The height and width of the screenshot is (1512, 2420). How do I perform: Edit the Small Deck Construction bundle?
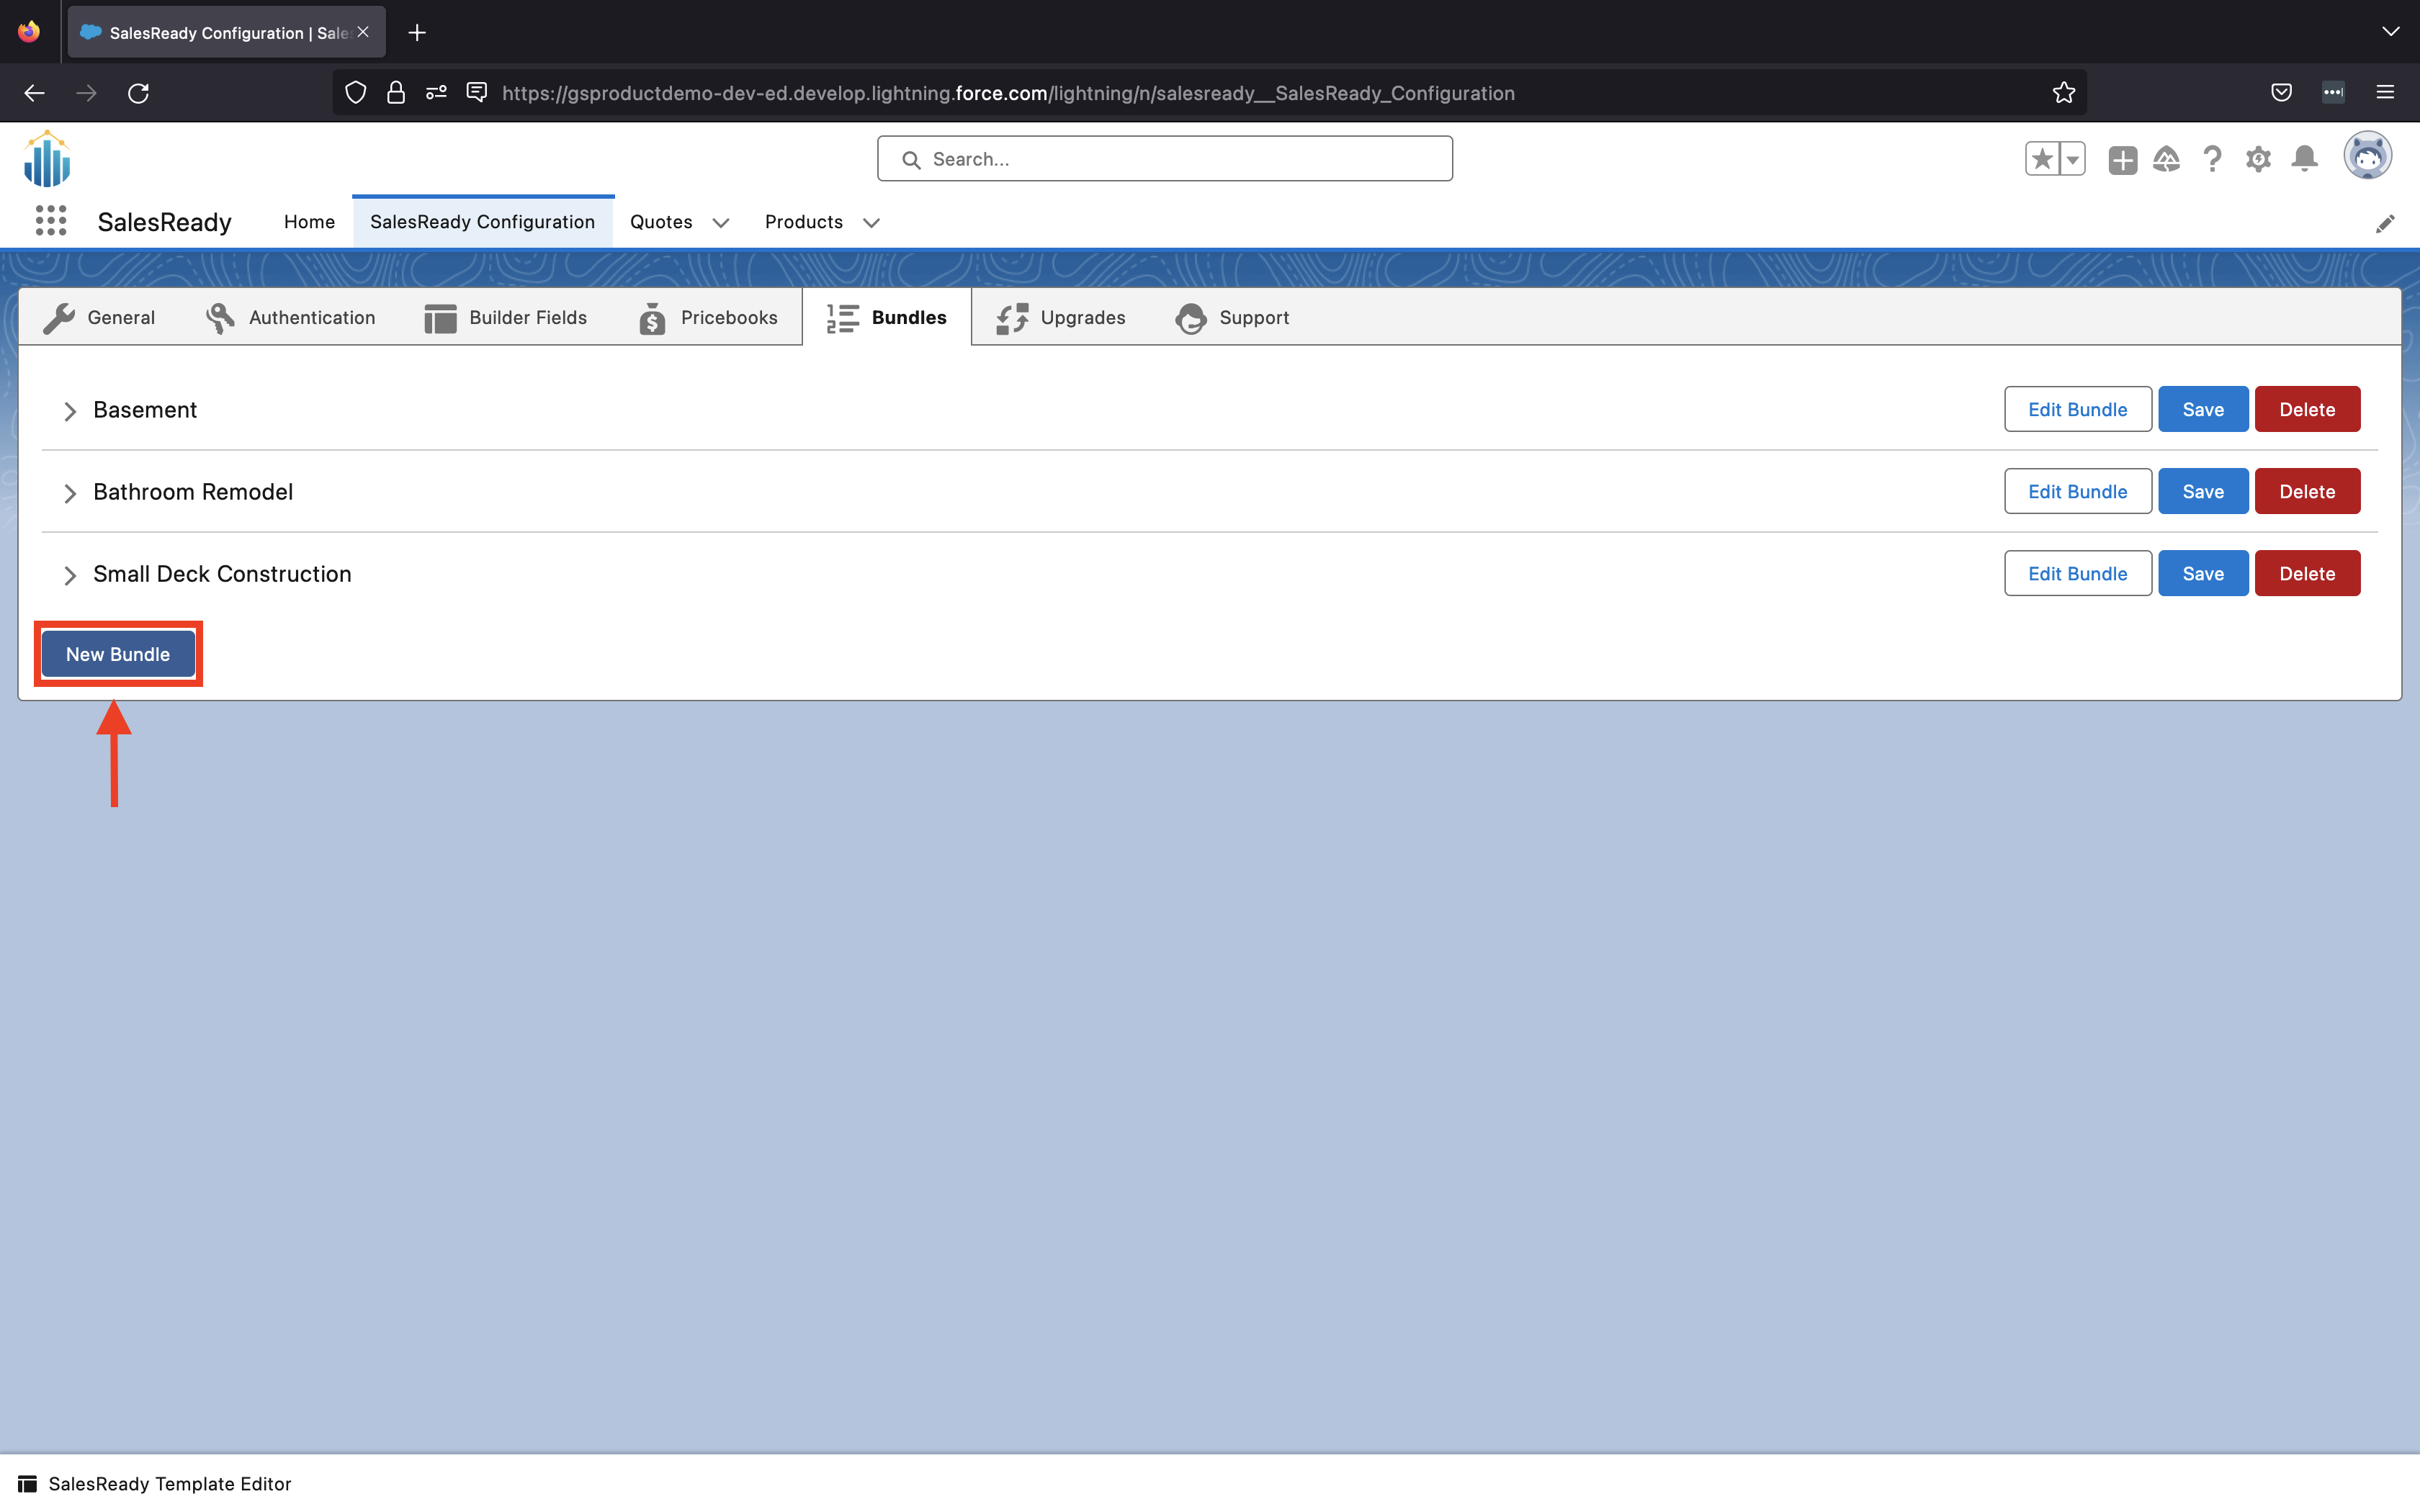coord(2077,573)
